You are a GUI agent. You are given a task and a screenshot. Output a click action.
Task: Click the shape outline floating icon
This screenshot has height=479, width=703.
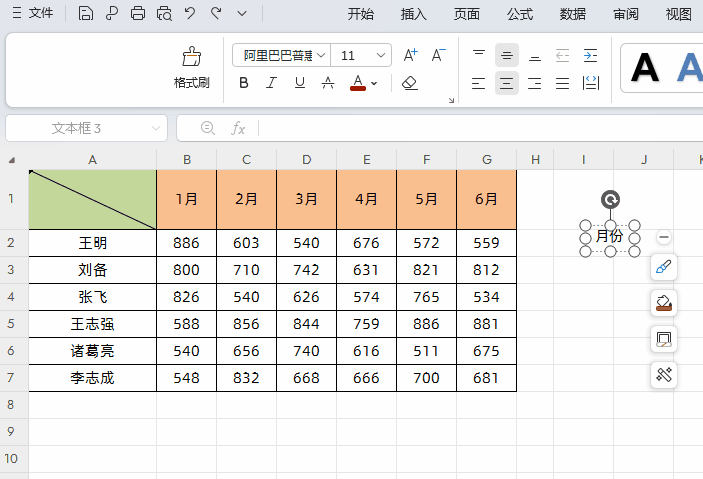coord(663,339)
